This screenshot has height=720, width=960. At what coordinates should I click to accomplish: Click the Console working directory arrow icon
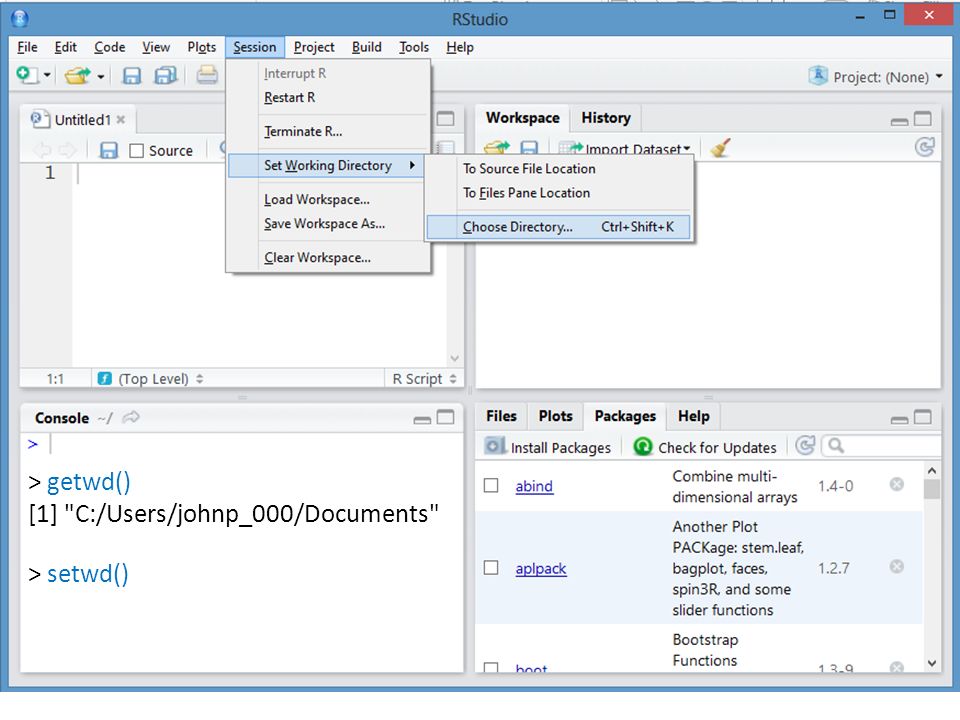tap(131, 418)
